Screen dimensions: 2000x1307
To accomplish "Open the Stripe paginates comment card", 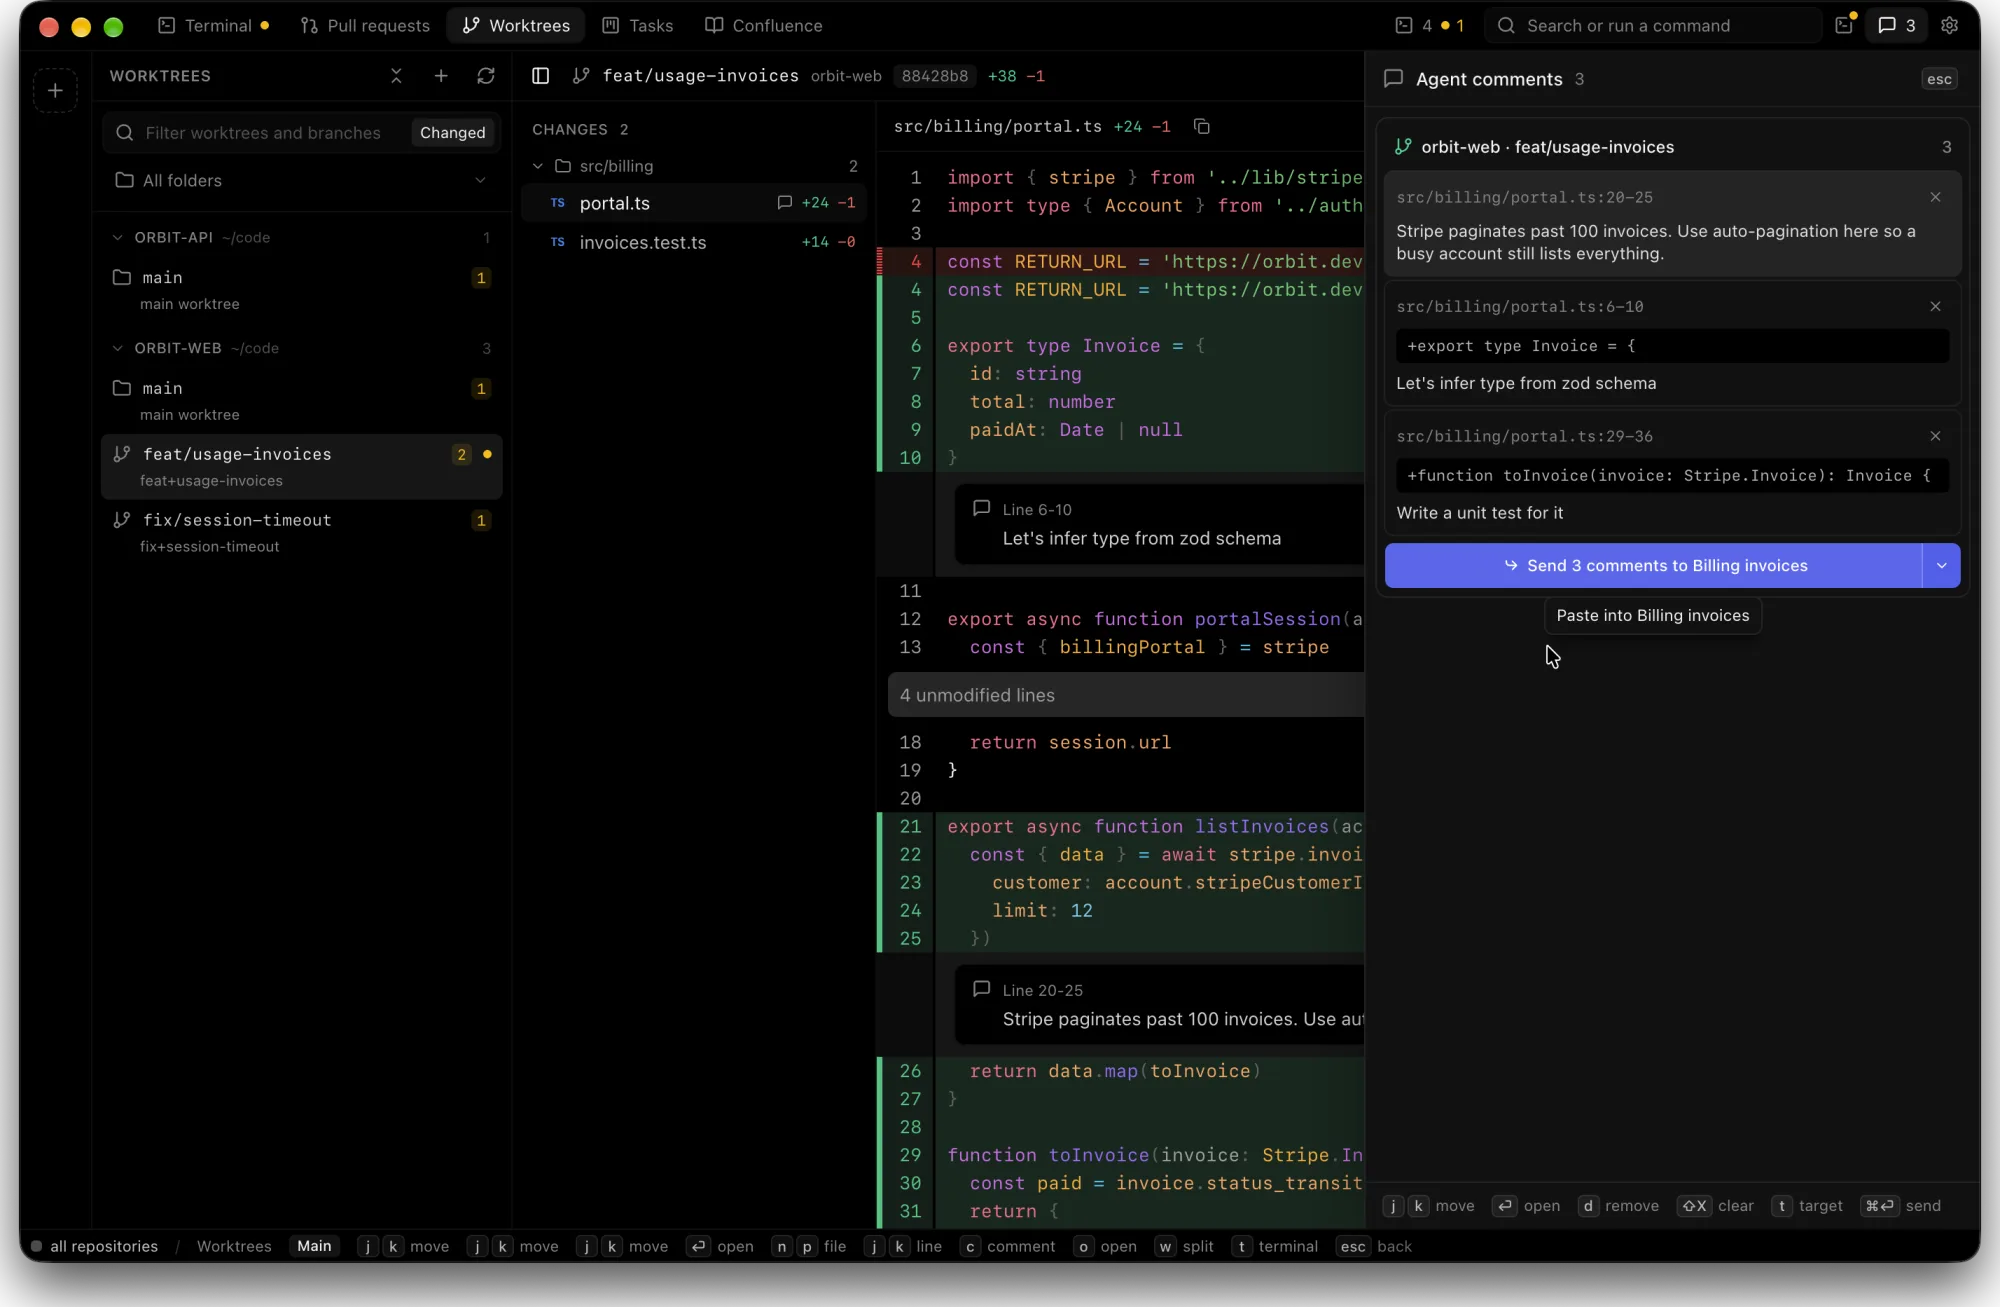I will pyautogui.click(x=1673, y=225).
